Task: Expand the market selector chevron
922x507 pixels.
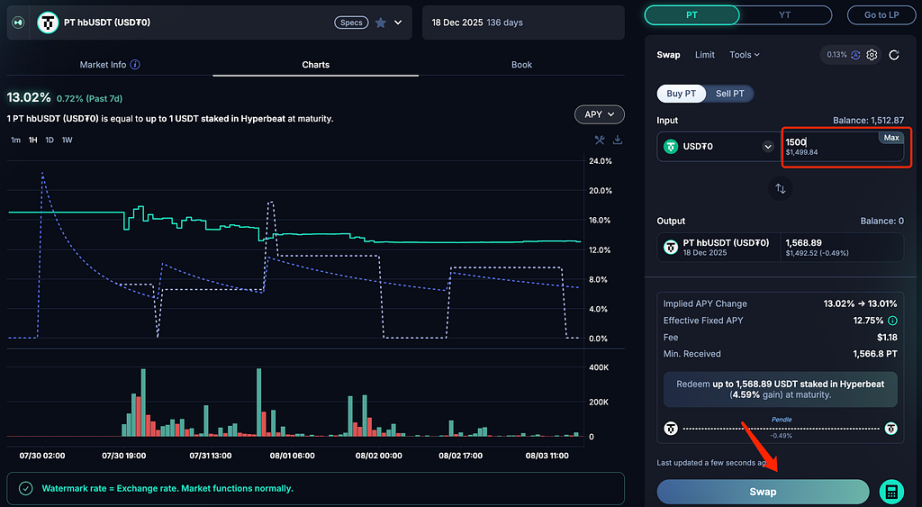Action: pos(398,22)
